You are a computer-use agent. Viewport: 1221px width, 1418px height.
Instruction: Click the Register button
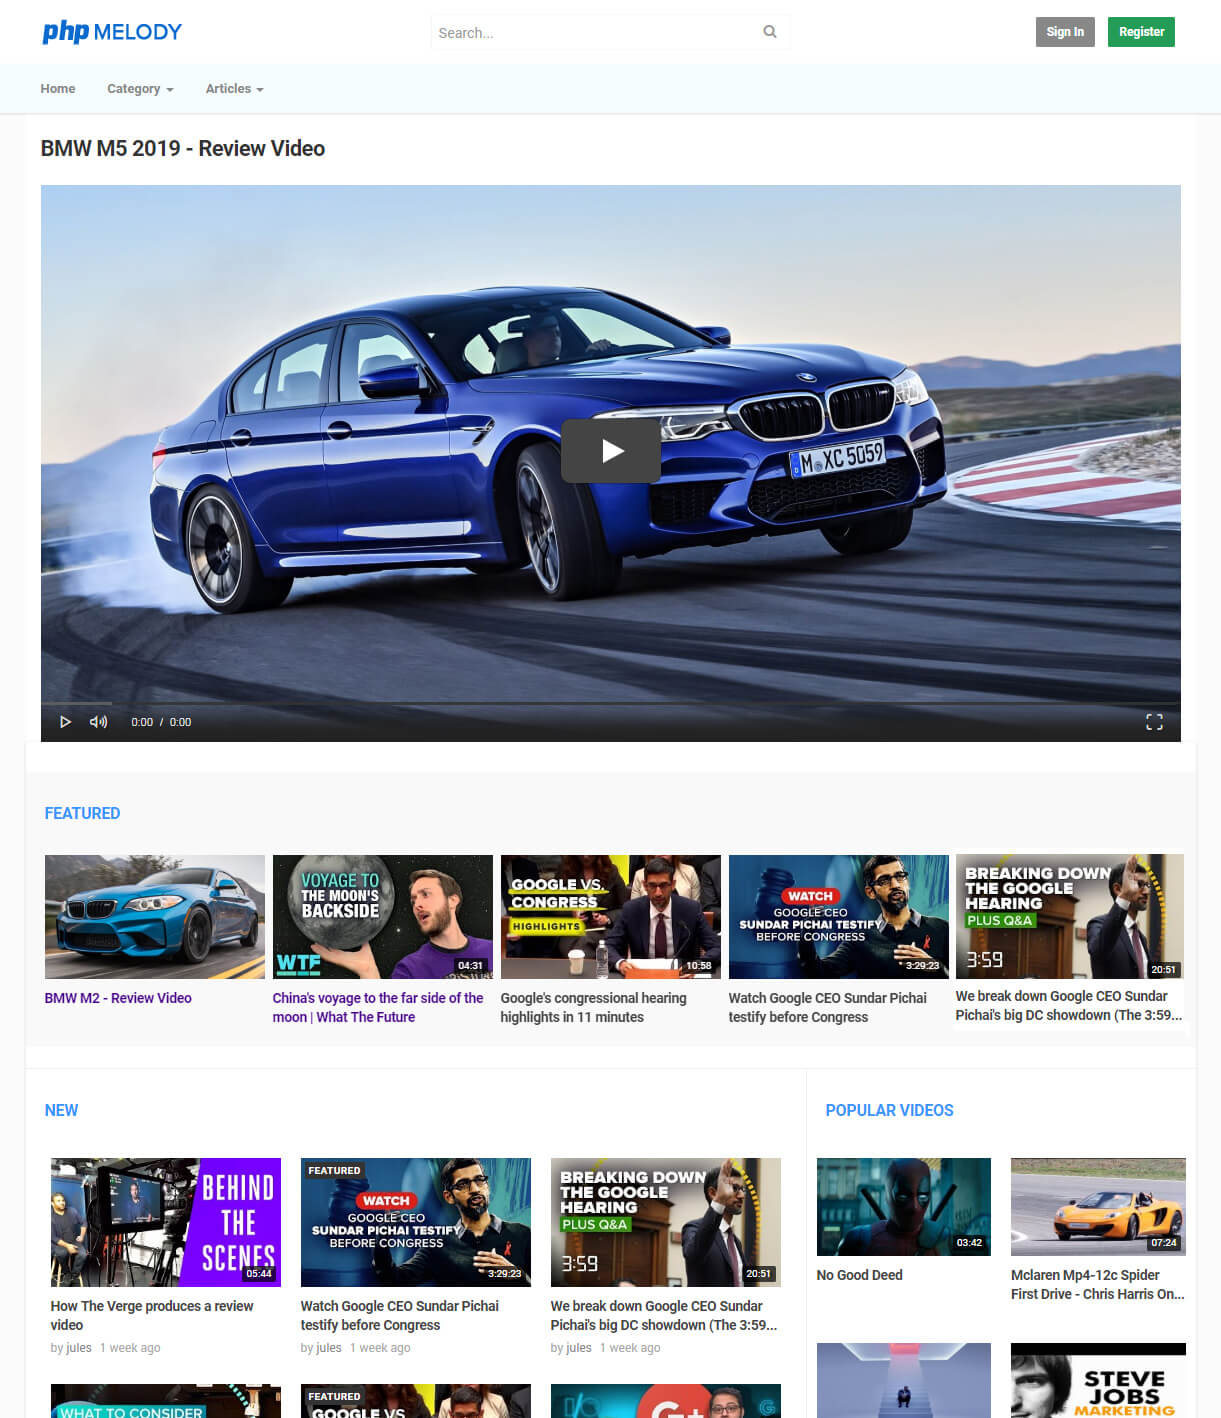pyautogui.click(x=1142, y=32)
